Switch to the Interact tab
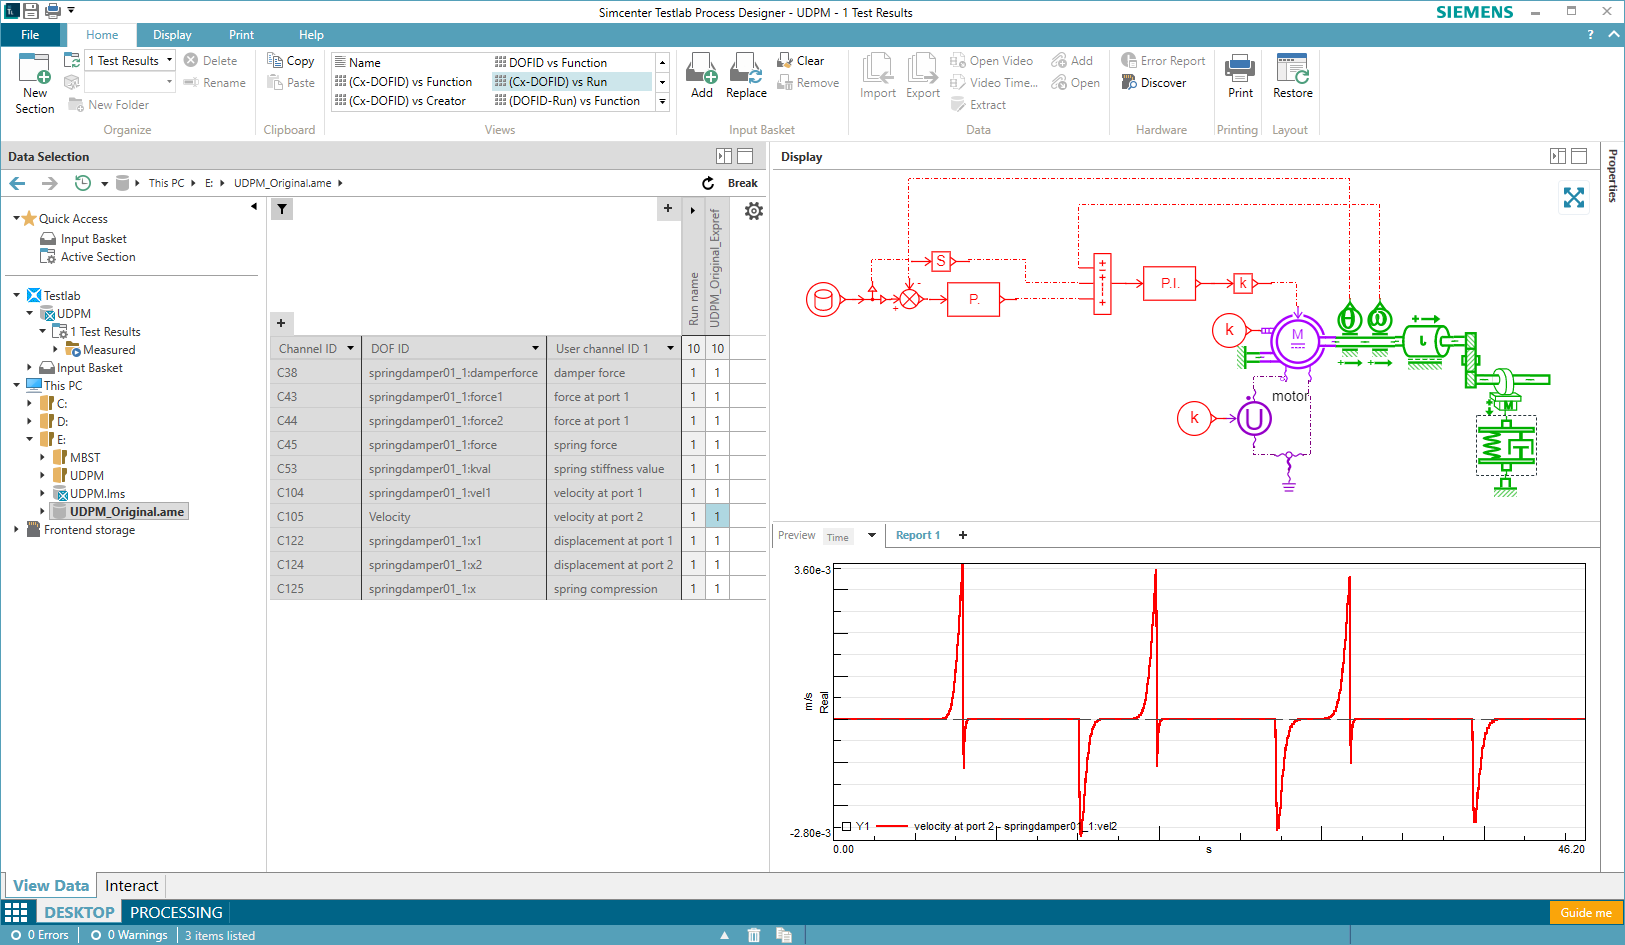The image size is (1625, 945). click(x=131, y=885)
